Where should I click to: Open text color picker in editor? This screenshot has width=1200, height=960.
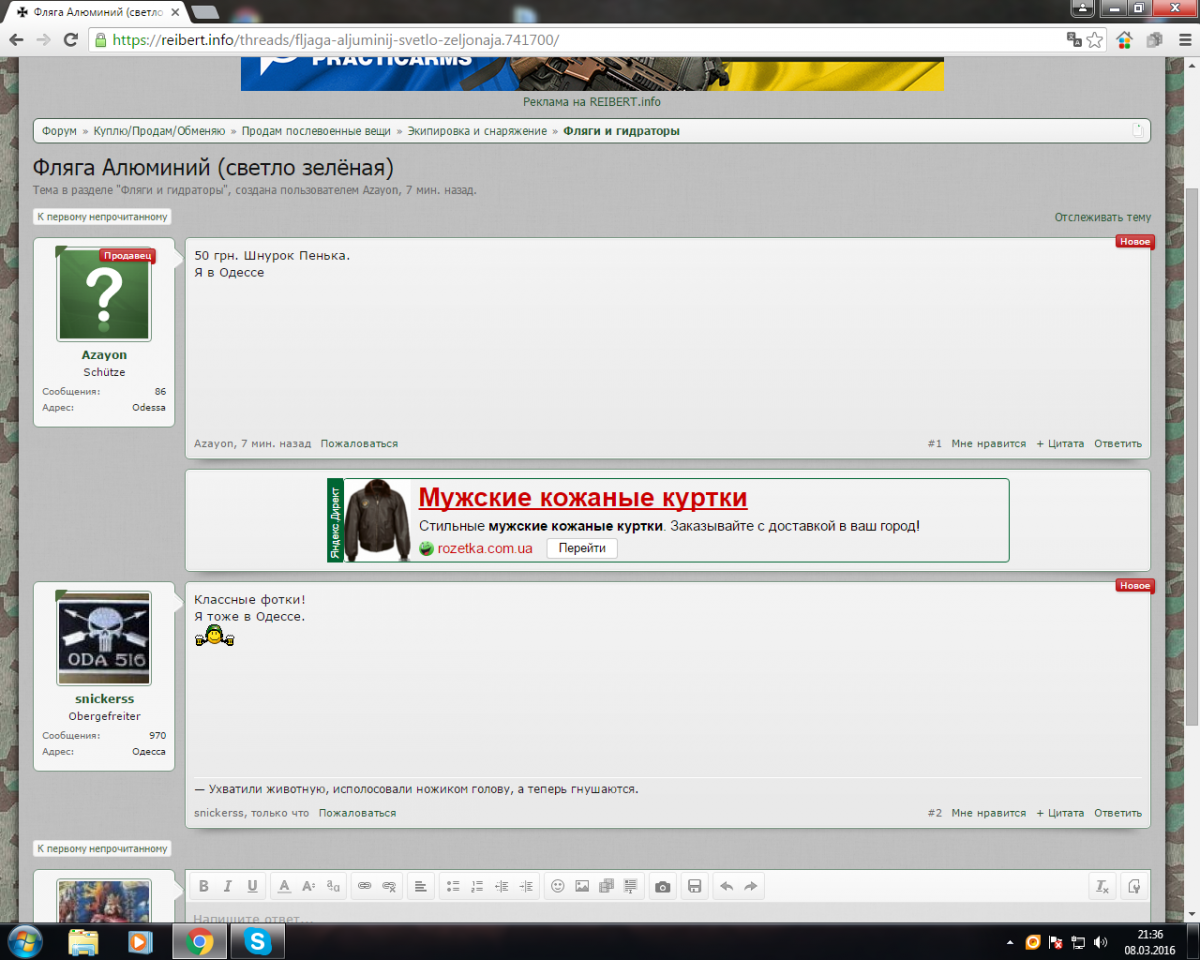(x=284, y=886)
